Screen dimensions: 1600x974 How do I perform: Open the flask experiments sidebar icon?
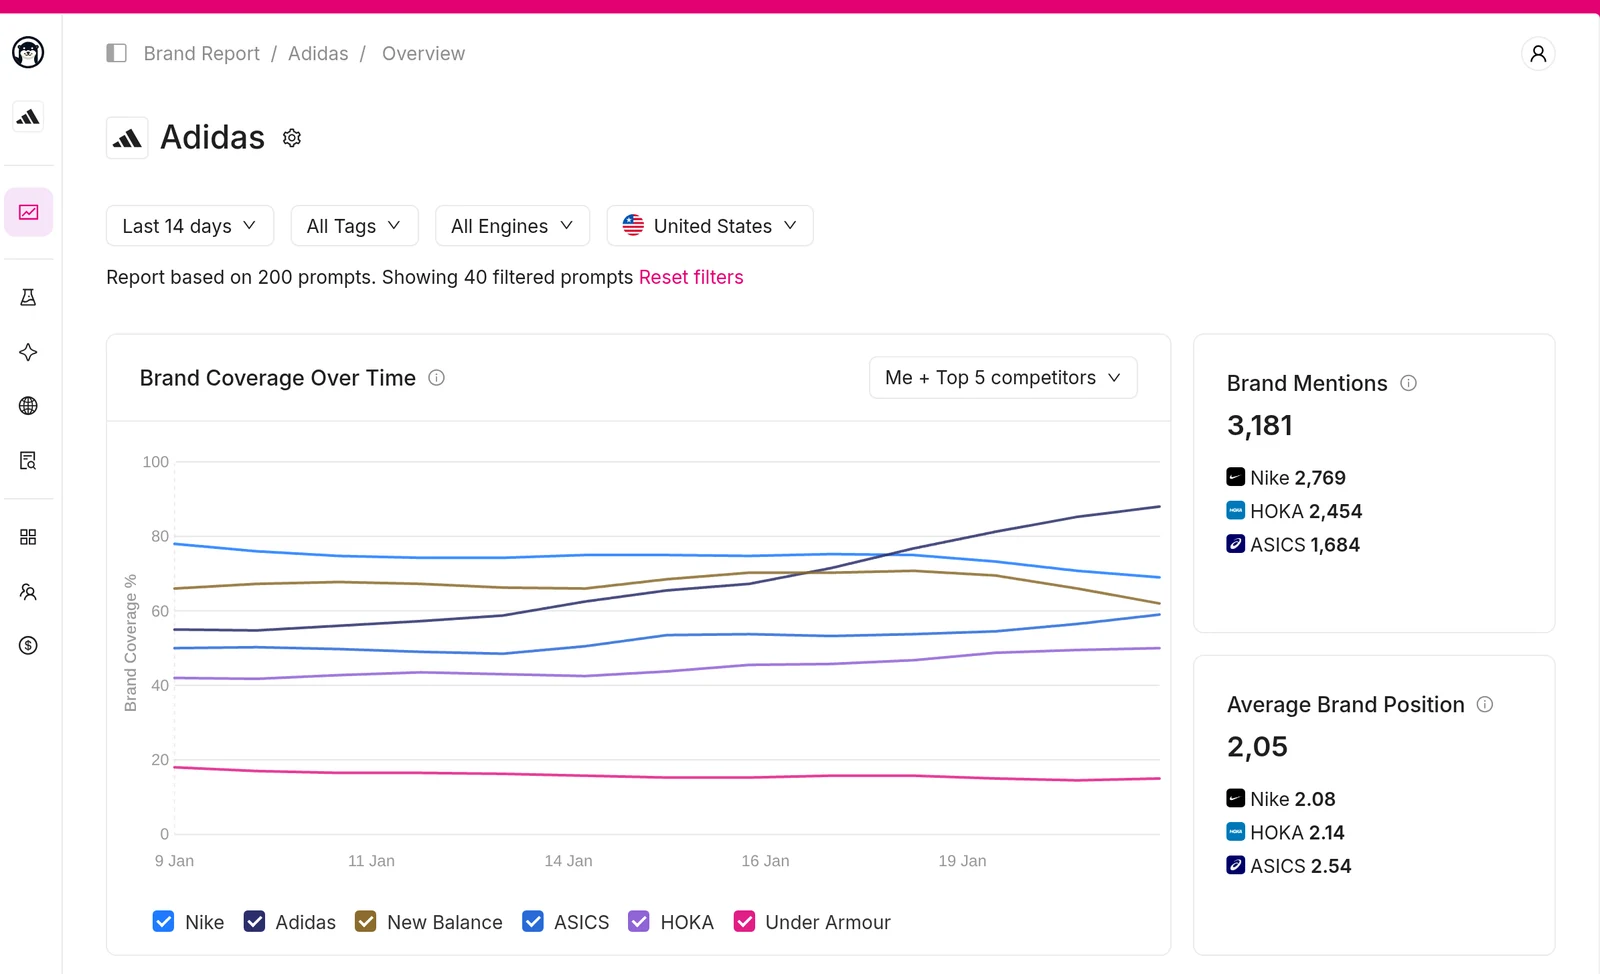tap(28, 297)
